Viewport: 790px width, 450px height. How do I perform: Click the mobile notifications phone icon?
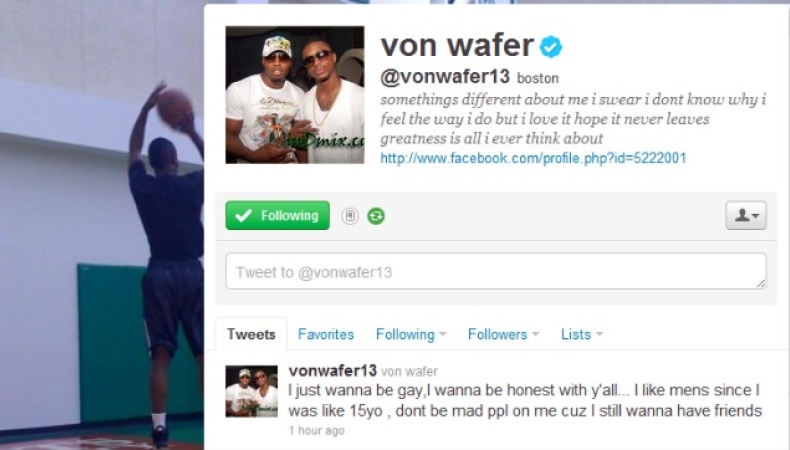click(350, 216)
